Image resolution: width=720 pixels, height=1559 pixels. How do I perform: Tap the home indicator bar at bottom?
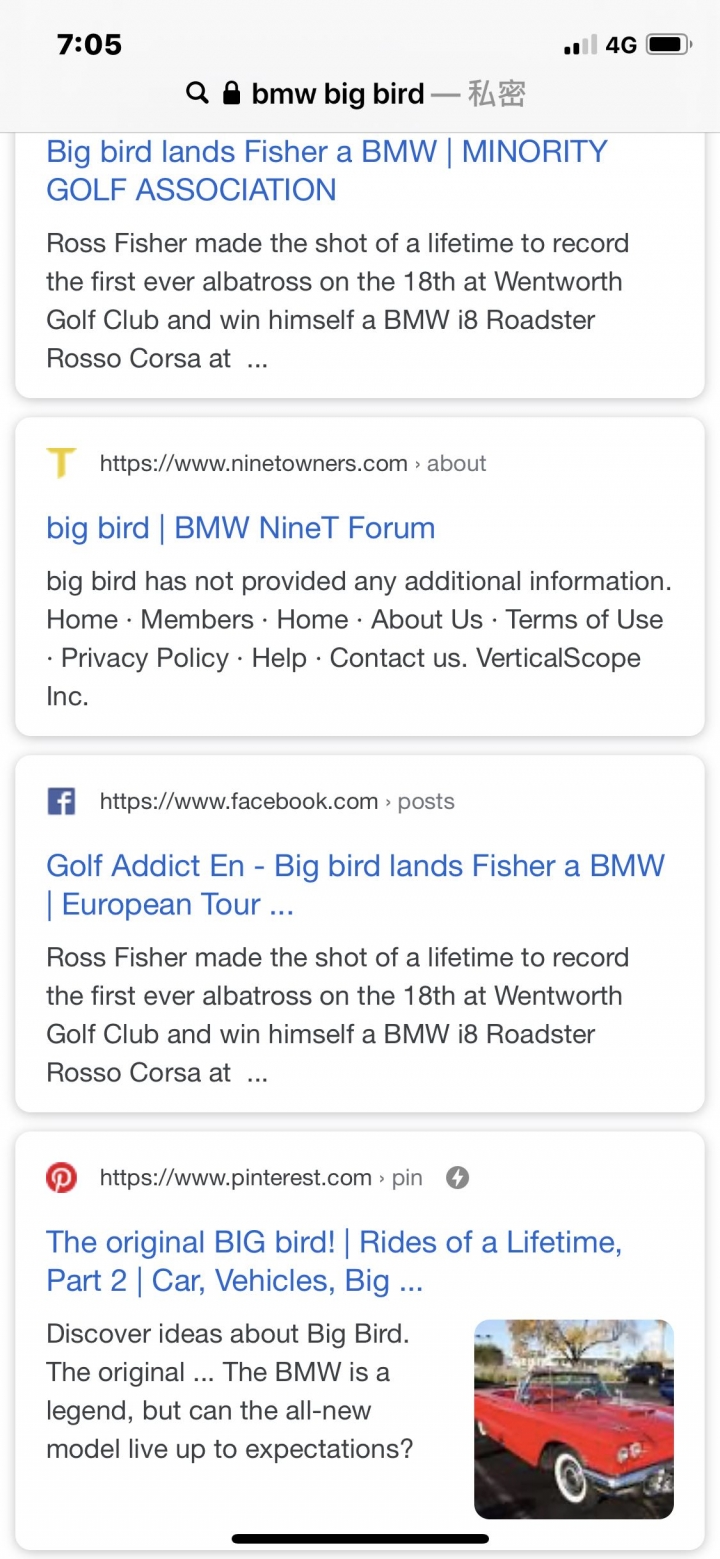point(360,1538)
